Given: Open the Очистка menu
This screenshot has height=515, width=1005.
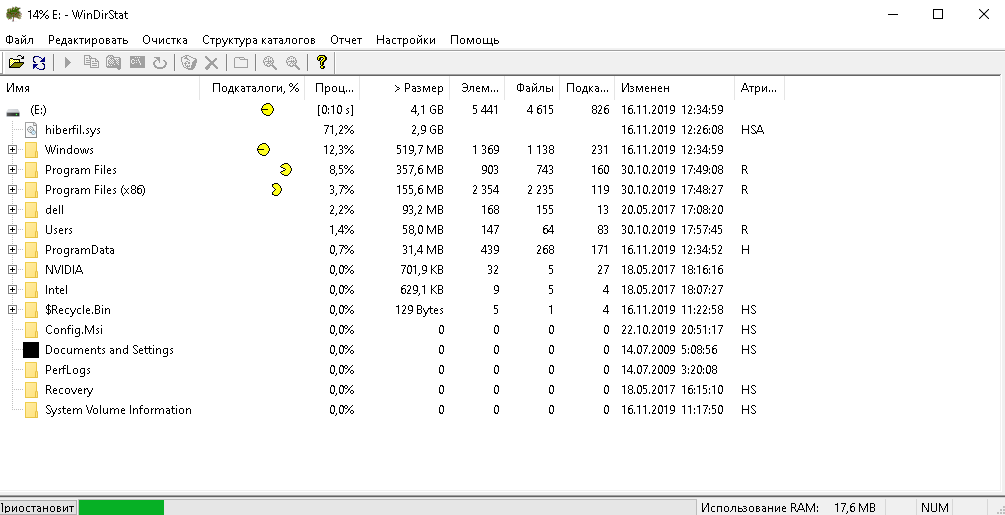Looking at the screenshot, I should tap(165, 40).
